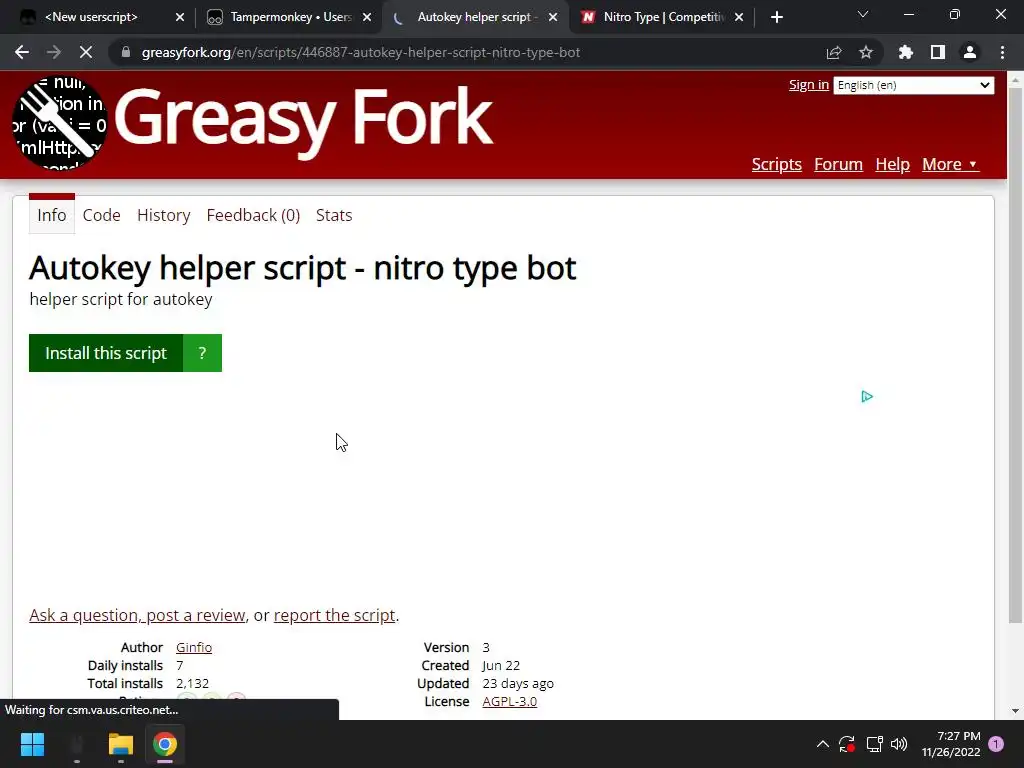
Task: Open the Help navigation link
Action: (x=892, y=164)
